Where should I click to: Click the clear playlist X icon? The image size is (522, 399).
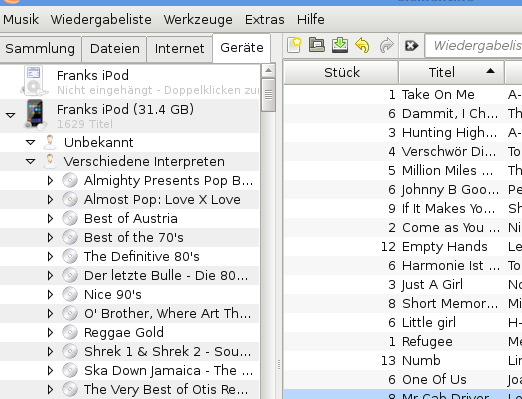pos(411,45)
